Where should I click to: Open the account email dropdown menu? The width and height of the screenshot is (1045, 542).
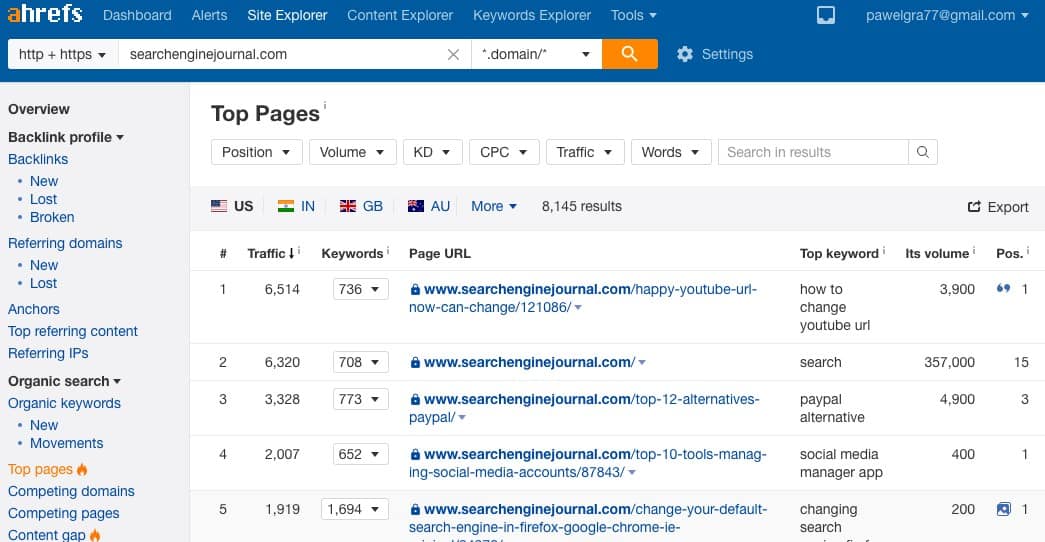click(x=946, y=15)
